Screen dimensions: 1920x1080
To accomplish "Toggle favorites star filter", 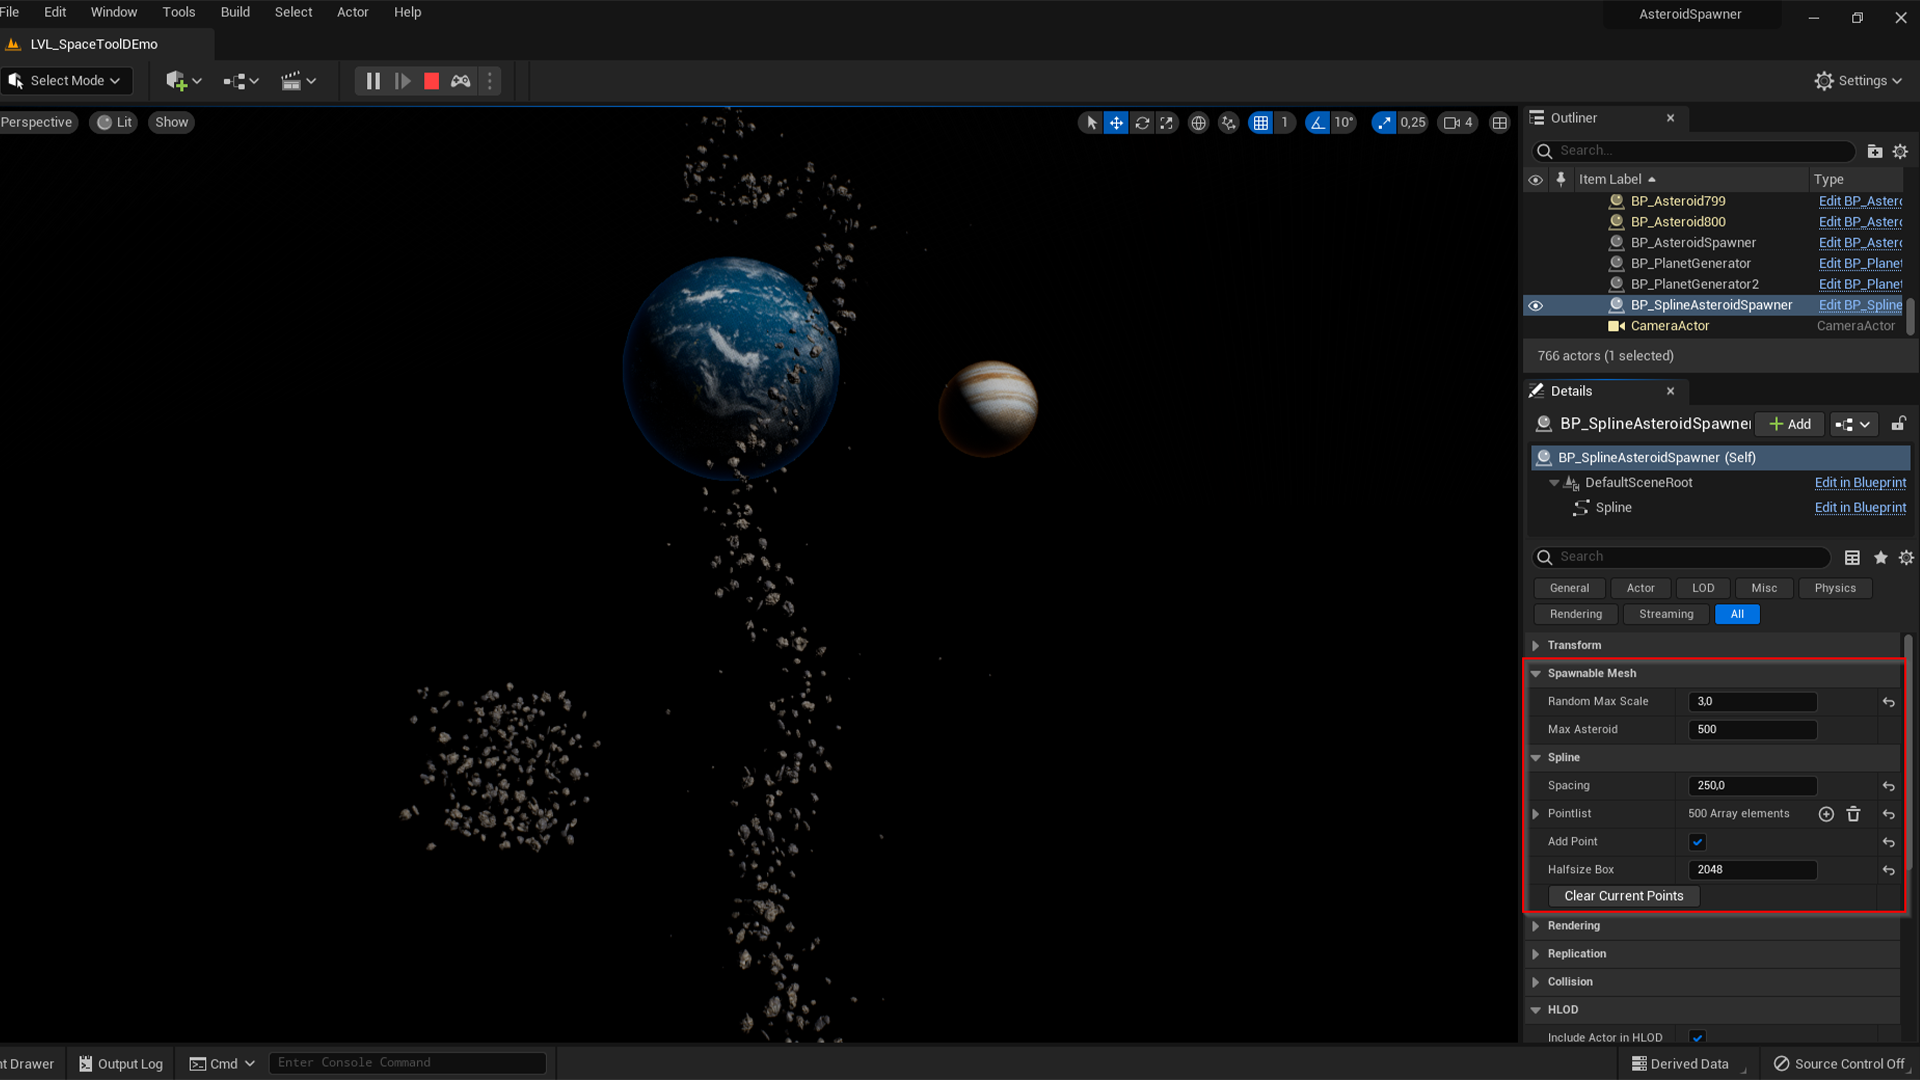I will (1880, 557).
